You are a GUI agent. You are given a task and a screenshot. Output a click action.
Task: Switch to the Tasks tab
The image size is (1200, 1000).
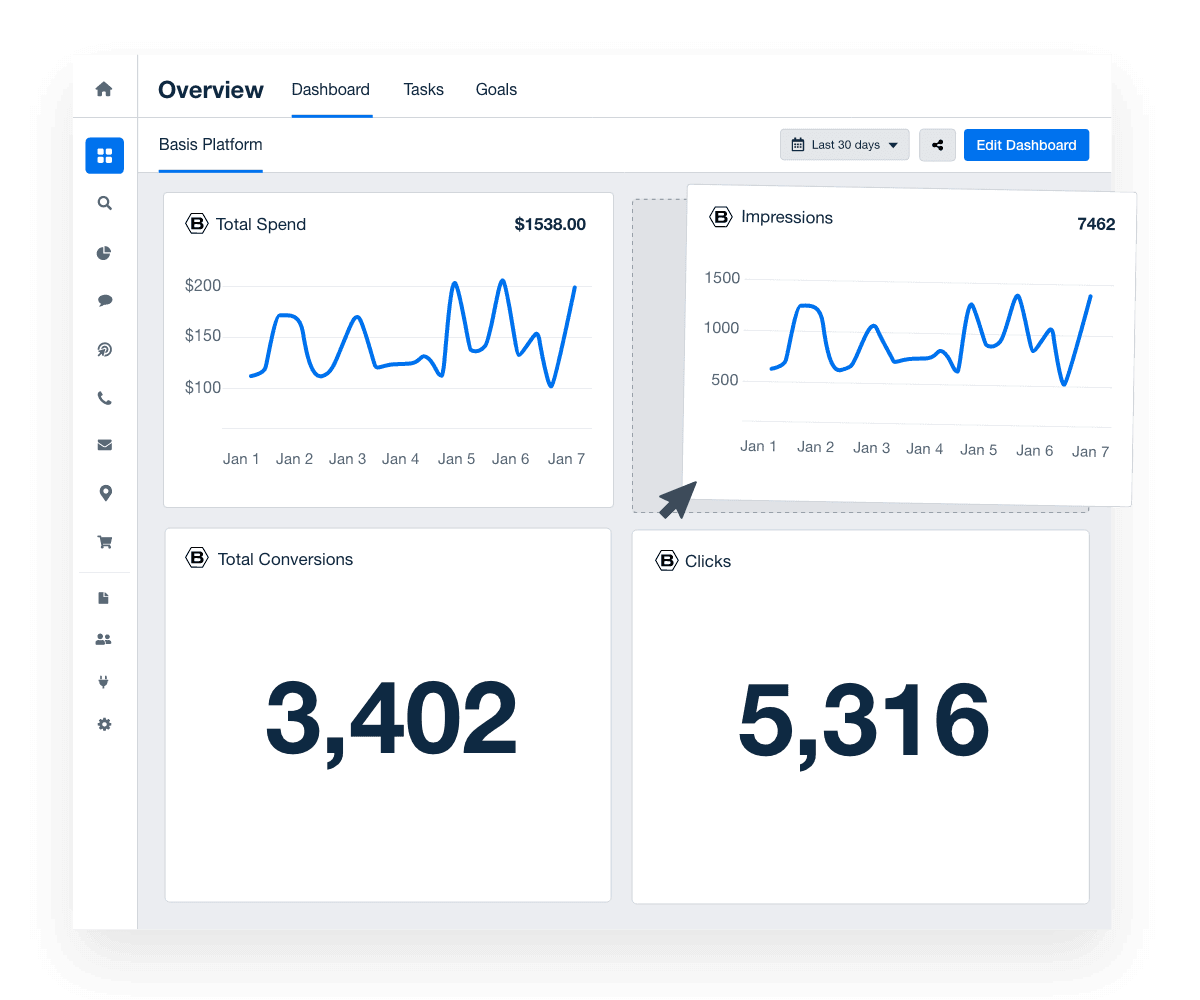coord(423,89)
